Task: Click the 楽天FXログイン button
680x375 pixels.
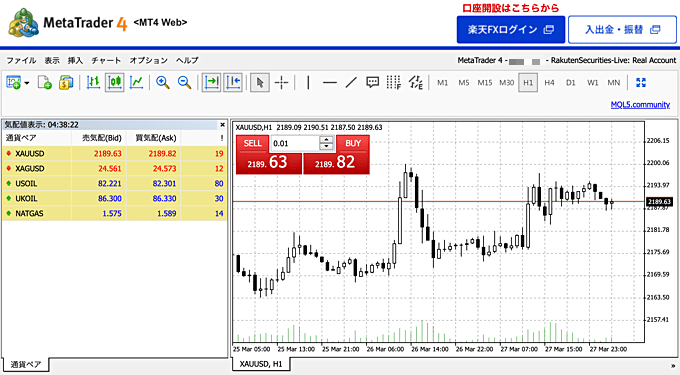Action: pos(511,29)
